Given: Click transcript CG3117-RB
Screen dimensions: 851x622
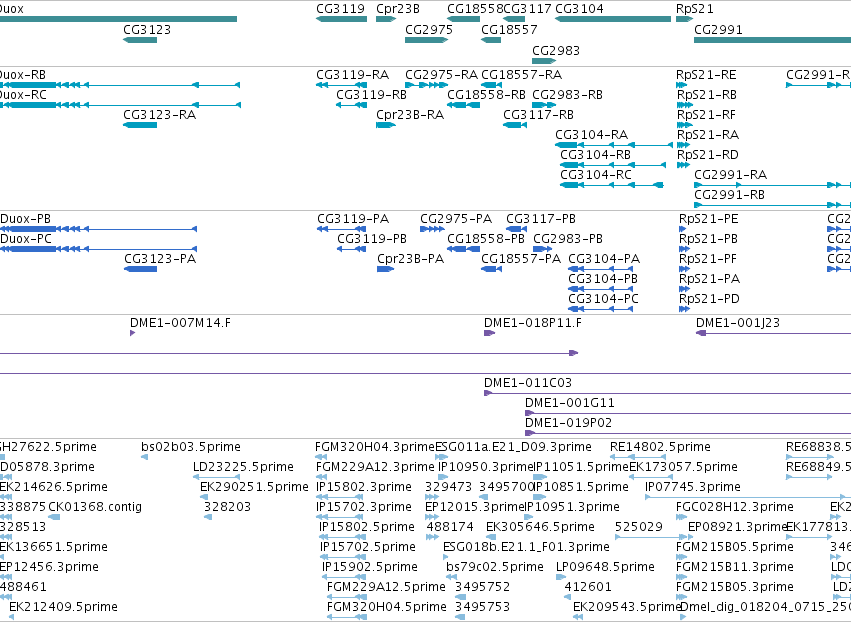Looking at the screenshot, I should [538, 115].
